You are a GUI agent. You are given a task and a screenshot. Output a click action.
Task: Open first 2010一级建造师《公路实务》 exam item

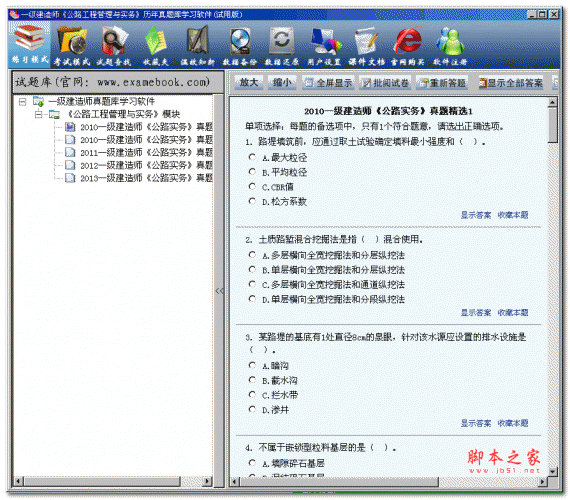[146, 127]
